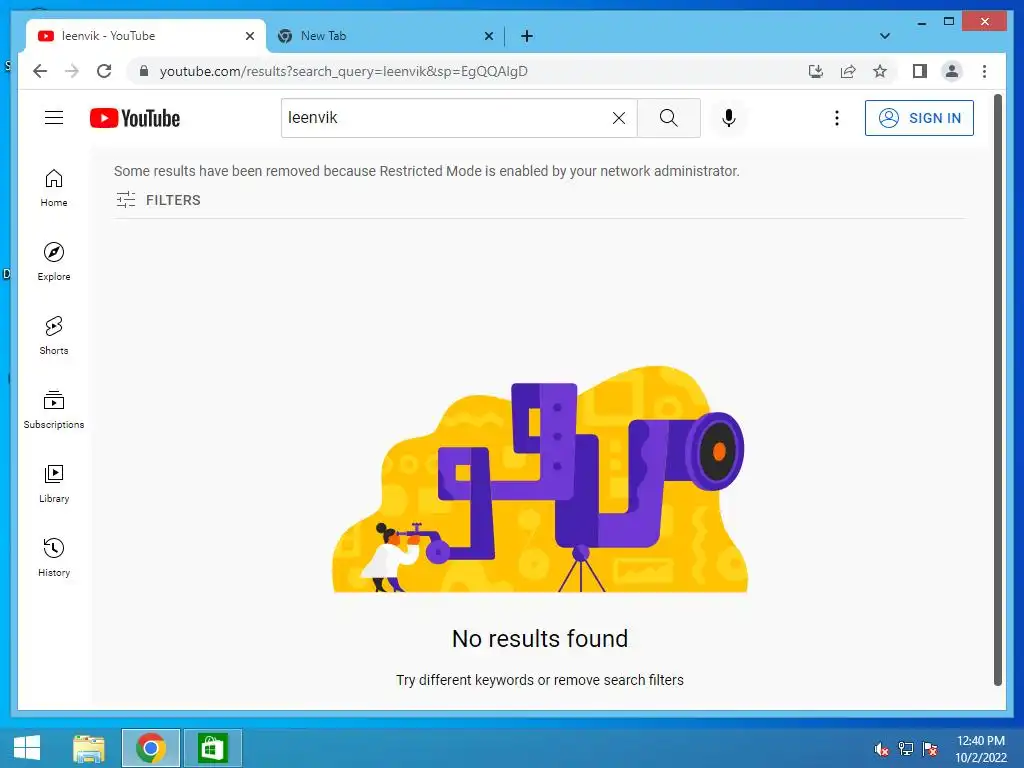Switch to the New Tab tab

pos(385,36)
